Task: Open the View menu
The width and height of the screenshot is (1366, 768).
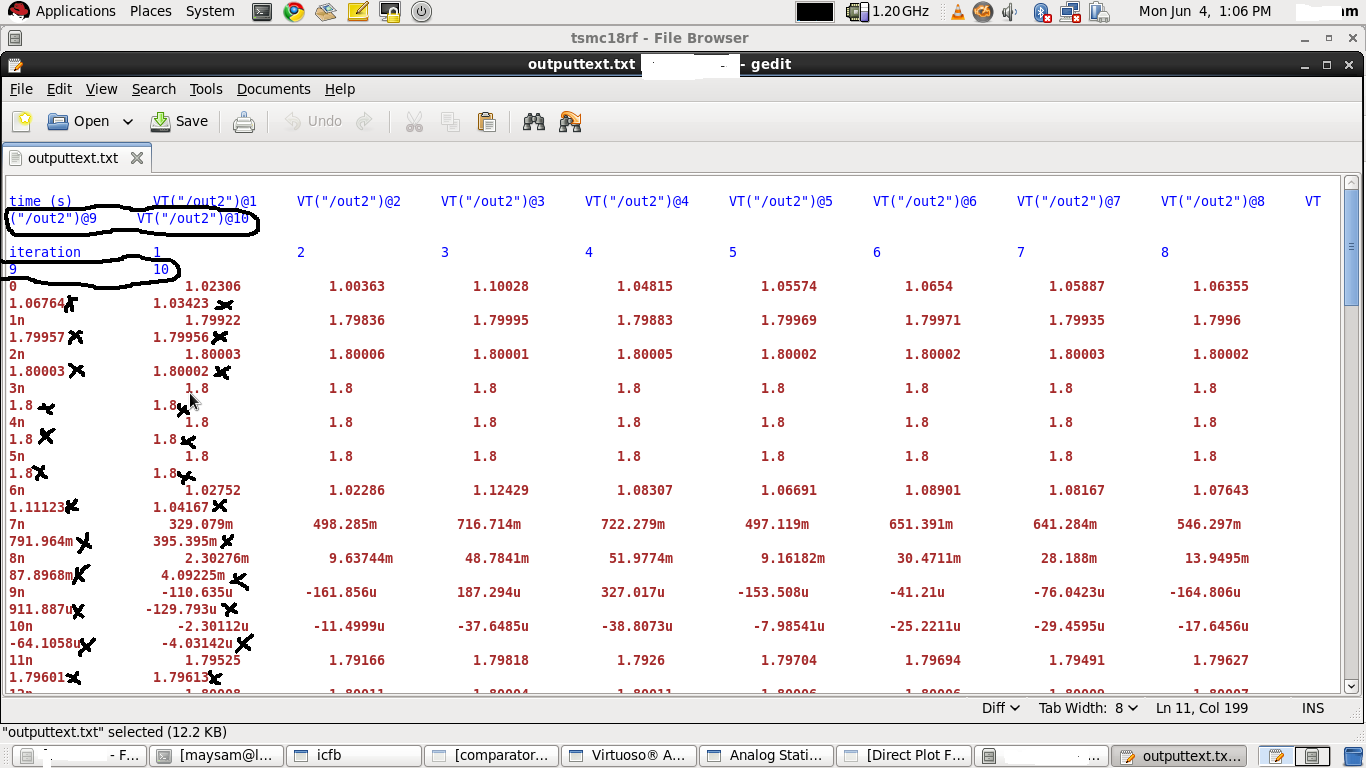Action: [101, 89]
